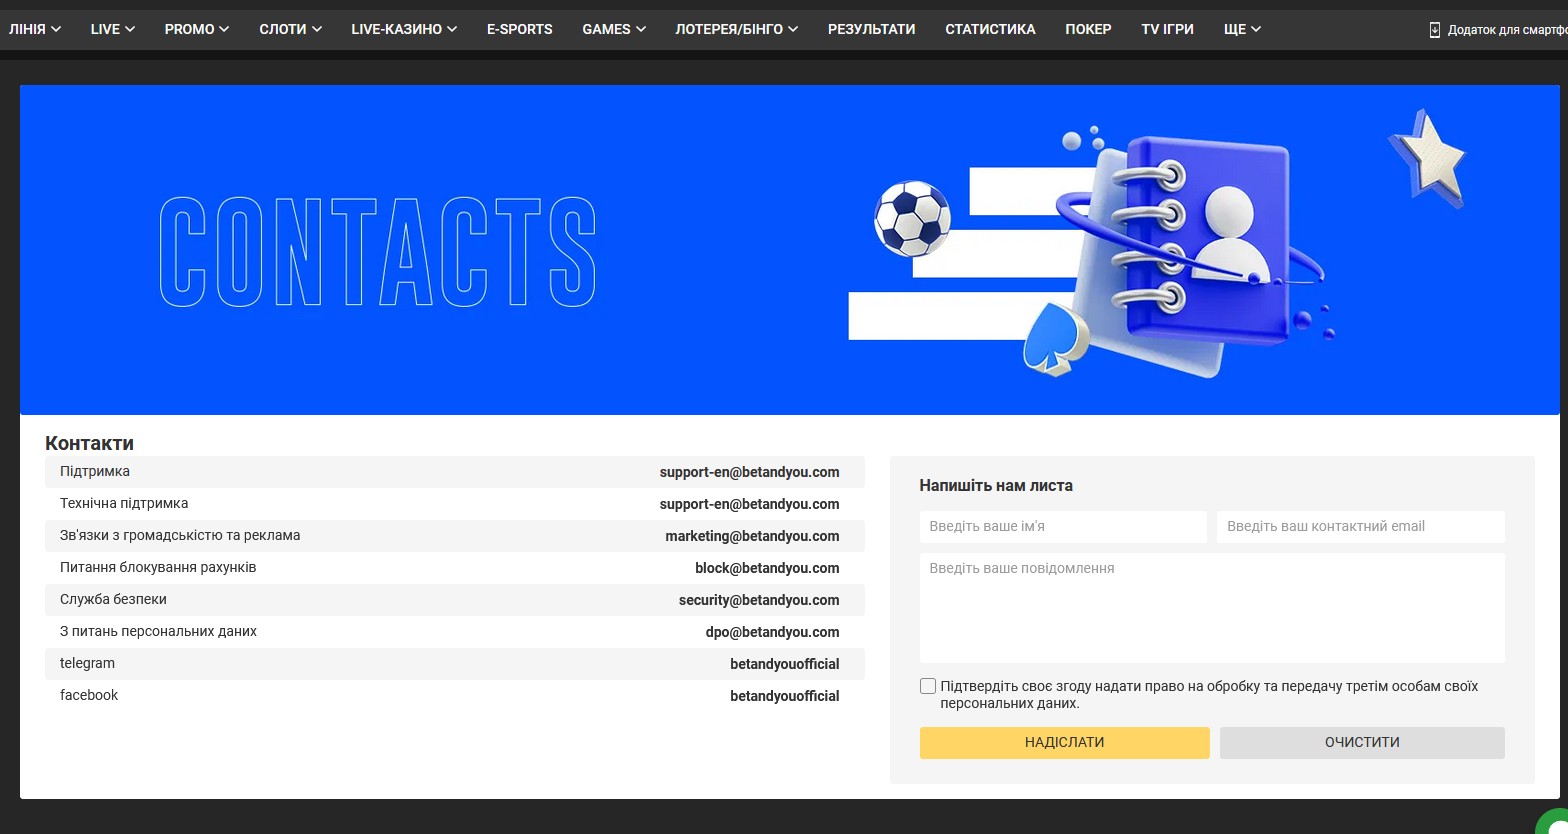Viewport: 1568px width, 834px height.
Task: Open the СТАТИСТИКА page
Action: 990,29
